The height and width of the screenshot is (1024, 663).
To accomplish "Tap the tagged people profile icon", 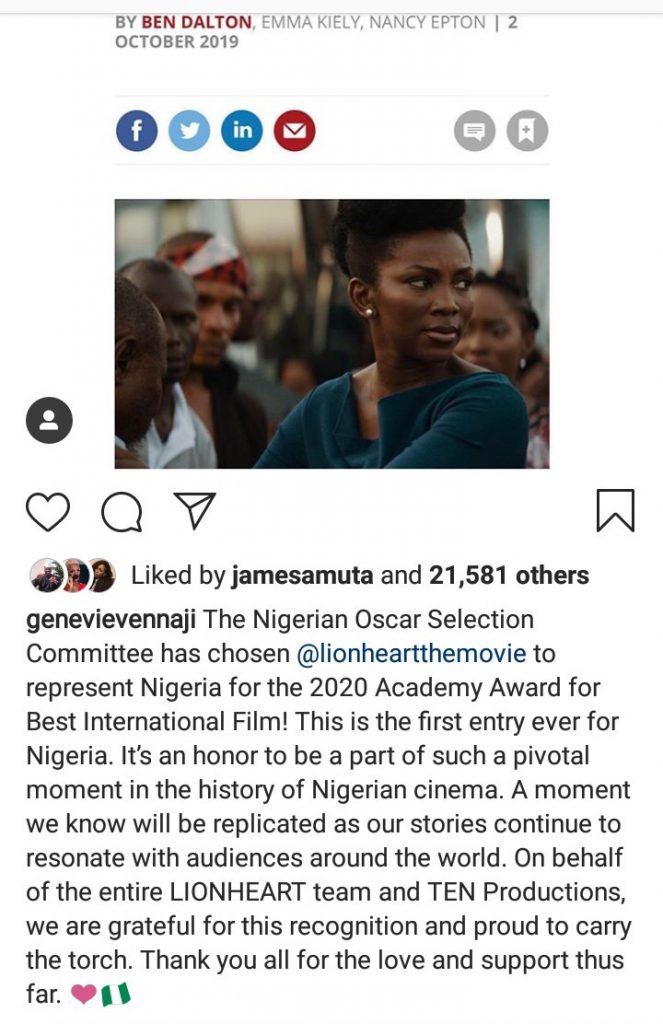I will pos(49,420).
